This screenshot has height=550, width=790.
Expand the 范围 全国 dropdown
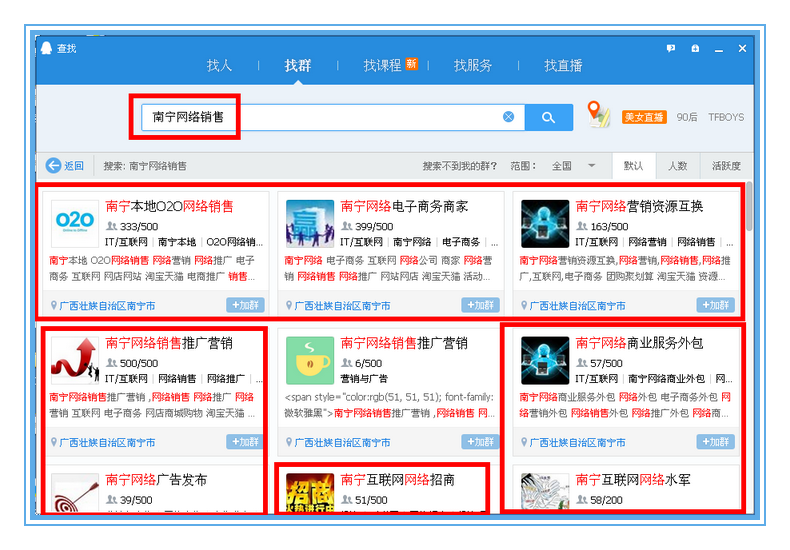(x=573, y=166)
